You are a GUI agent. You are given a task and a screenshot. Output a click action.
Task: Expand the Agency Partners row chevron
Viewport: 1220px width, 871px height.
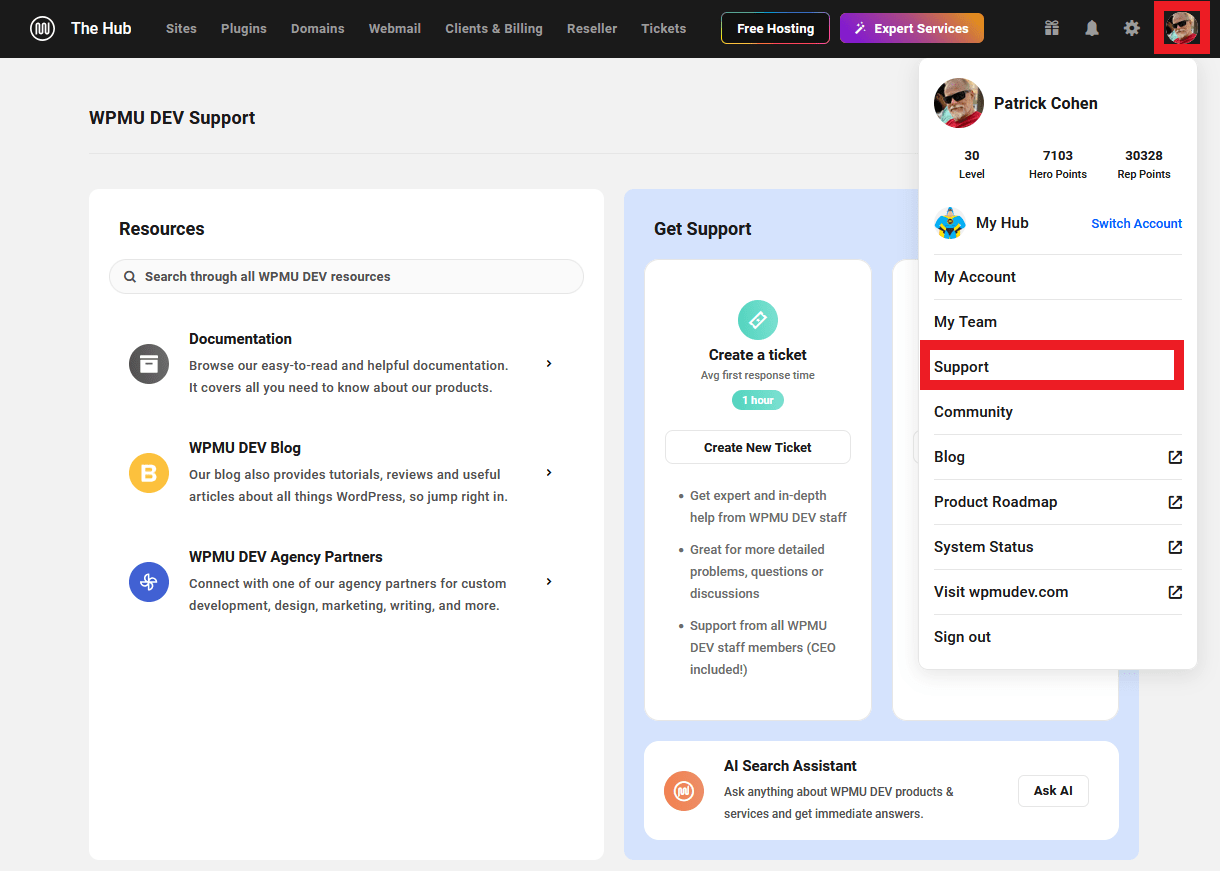pos(549,581)
